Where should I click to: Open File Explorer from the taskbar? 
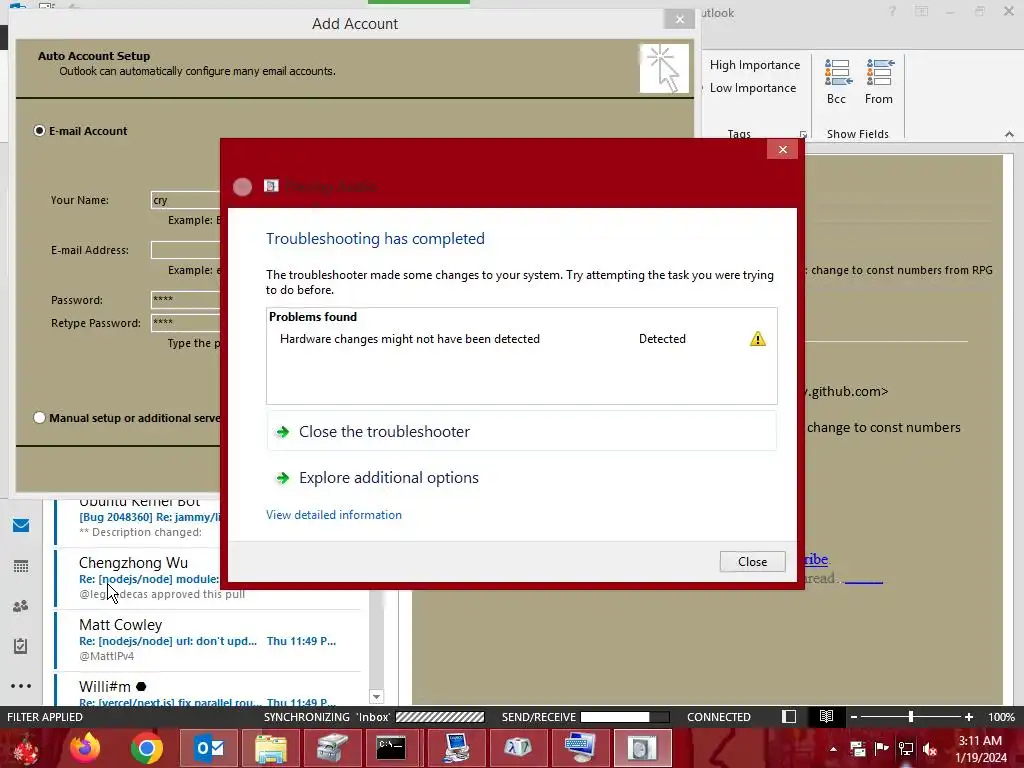coord(271,748)
